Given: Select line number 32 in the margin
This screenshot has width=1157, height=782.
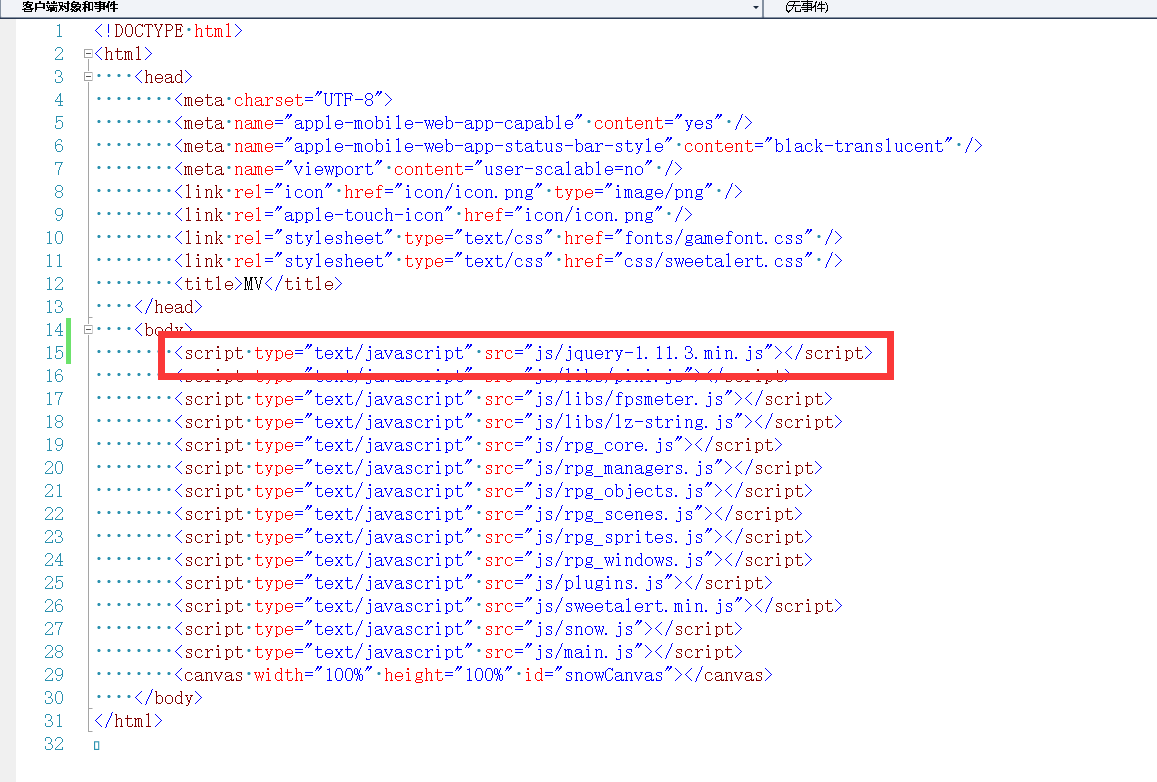Looking at the screenshot, I should coord(54,744).
